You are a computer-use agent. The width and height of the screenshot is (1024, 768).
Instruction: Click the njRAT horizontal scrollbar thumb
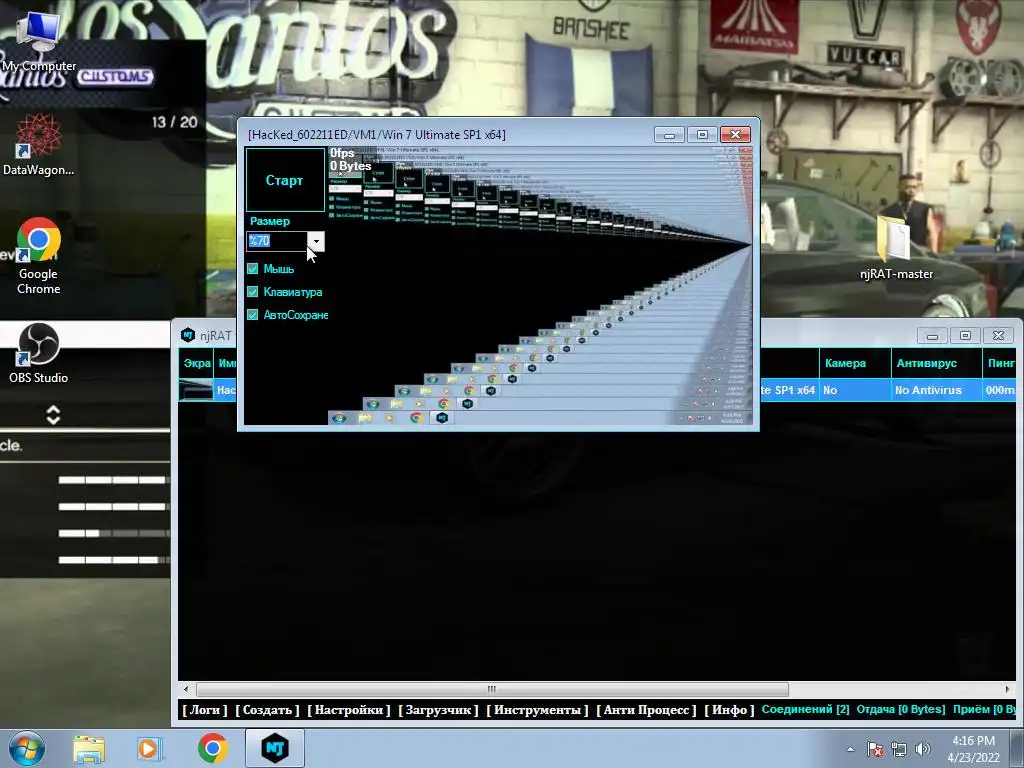(492, 689)
